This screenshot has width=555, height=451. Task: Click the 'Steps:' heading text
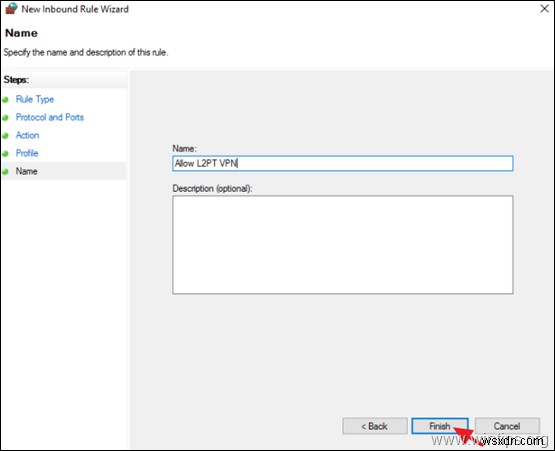16,80
